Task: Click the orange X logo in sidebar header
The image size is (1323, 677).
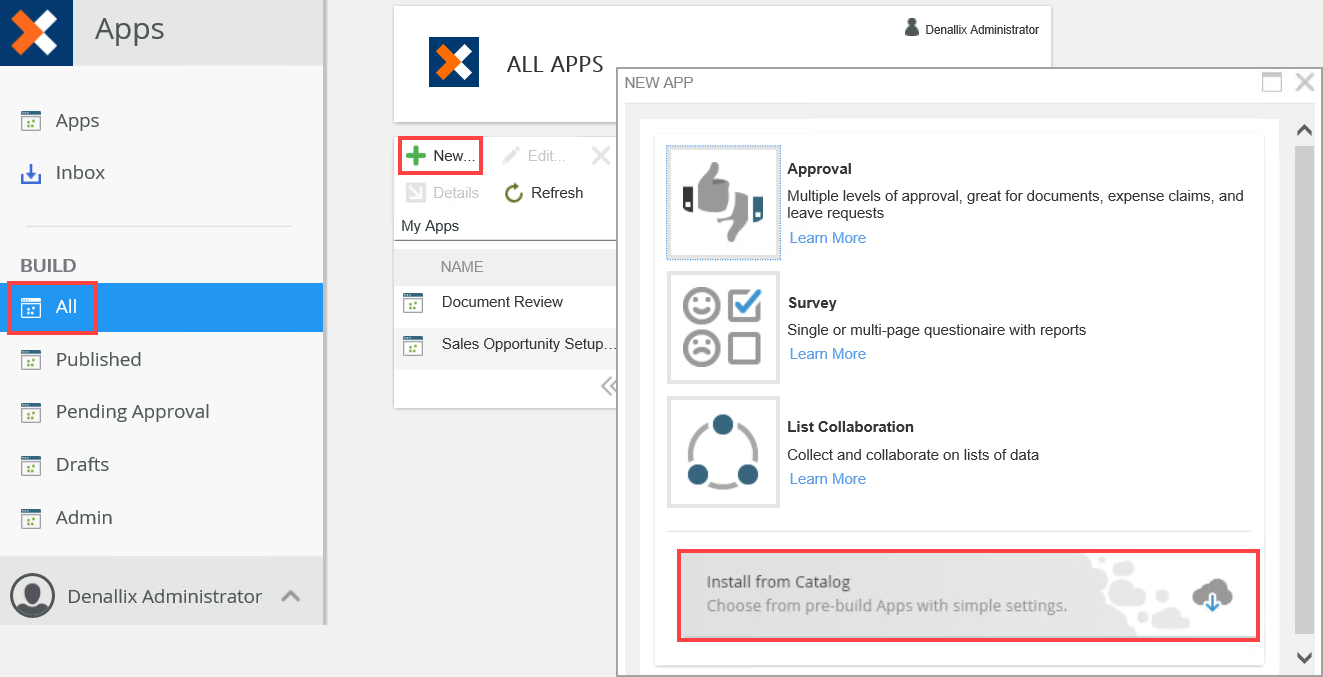Action: (x=36, y=33)
